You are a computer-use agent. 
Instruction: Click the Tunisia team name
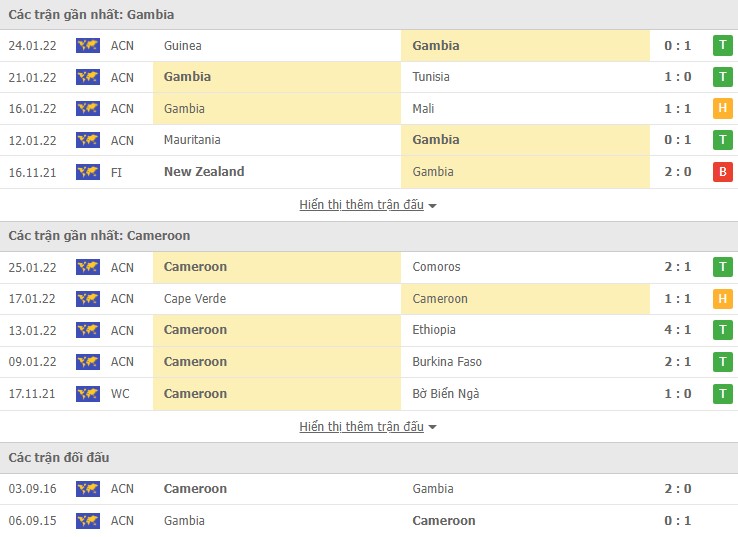pos(431,77)
